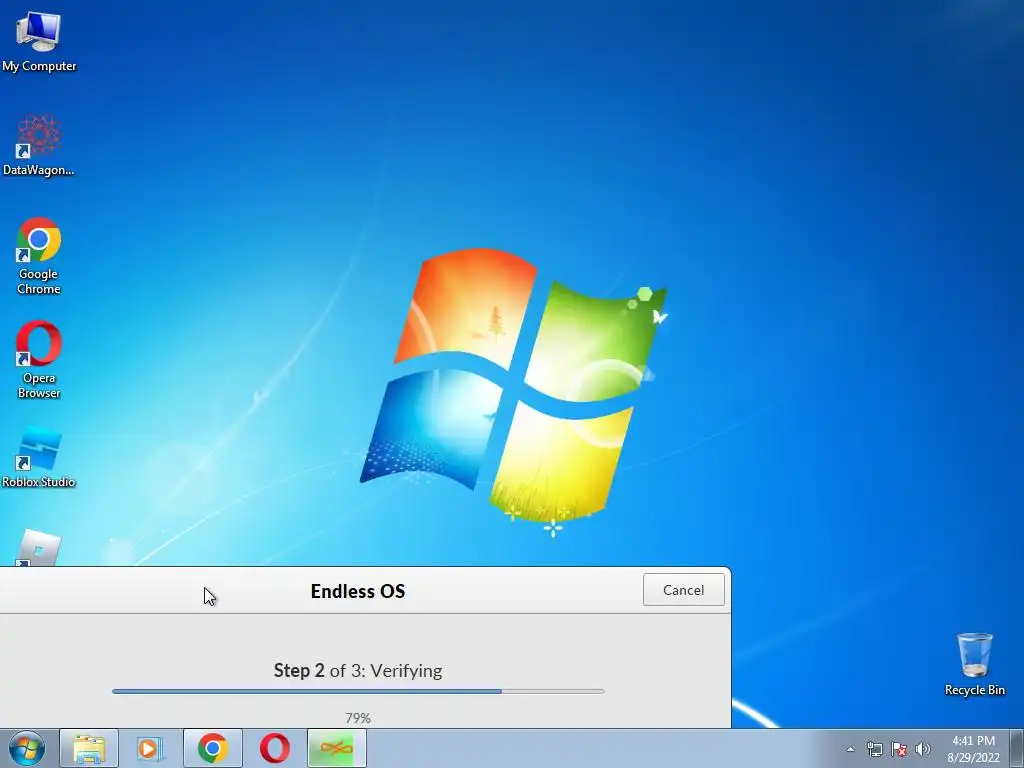Open the volume control tray icon

point(922,749)
